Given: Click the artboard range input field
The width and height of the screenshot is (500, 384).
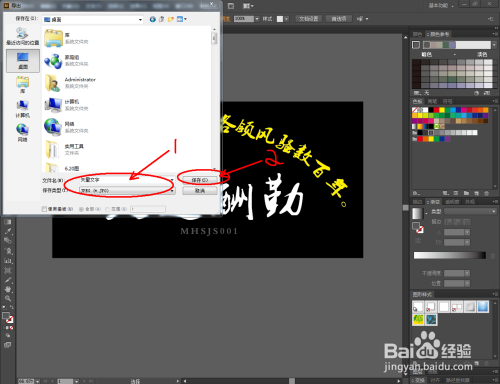Looking at the screenshot, I should point(148,209).
